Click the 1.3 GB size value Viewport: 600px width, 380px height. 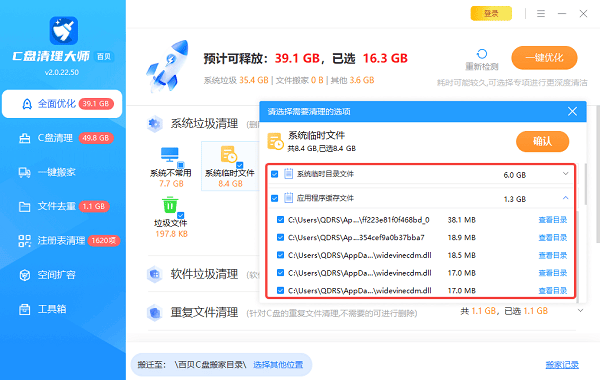pos(515,199)
